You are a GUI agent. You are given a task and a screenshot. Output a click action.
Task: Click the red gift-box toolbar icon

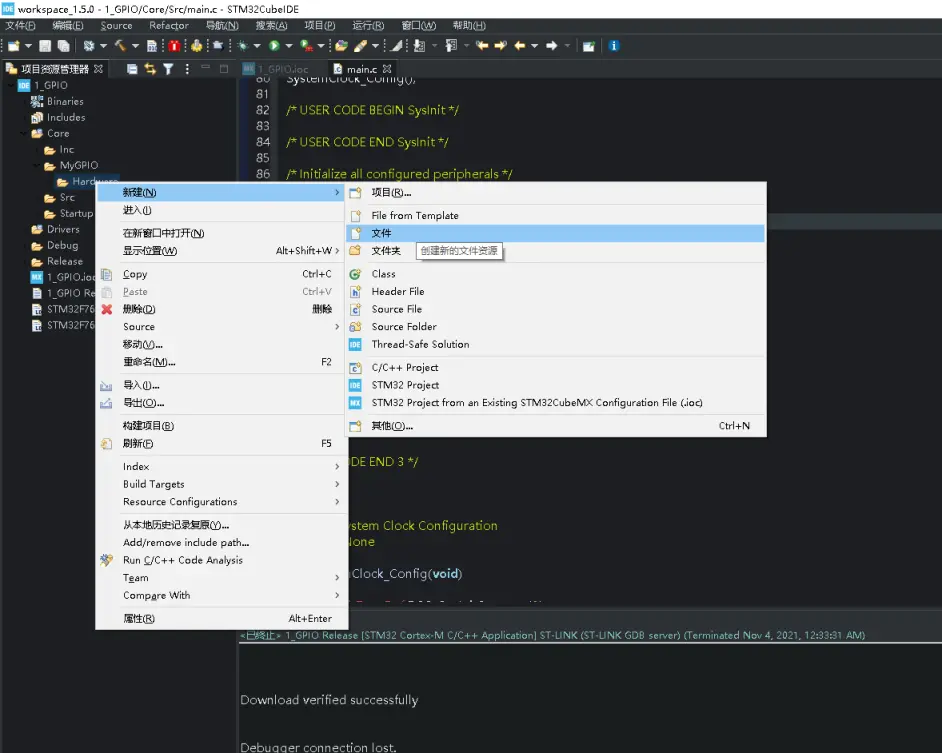tap(174, 46)
